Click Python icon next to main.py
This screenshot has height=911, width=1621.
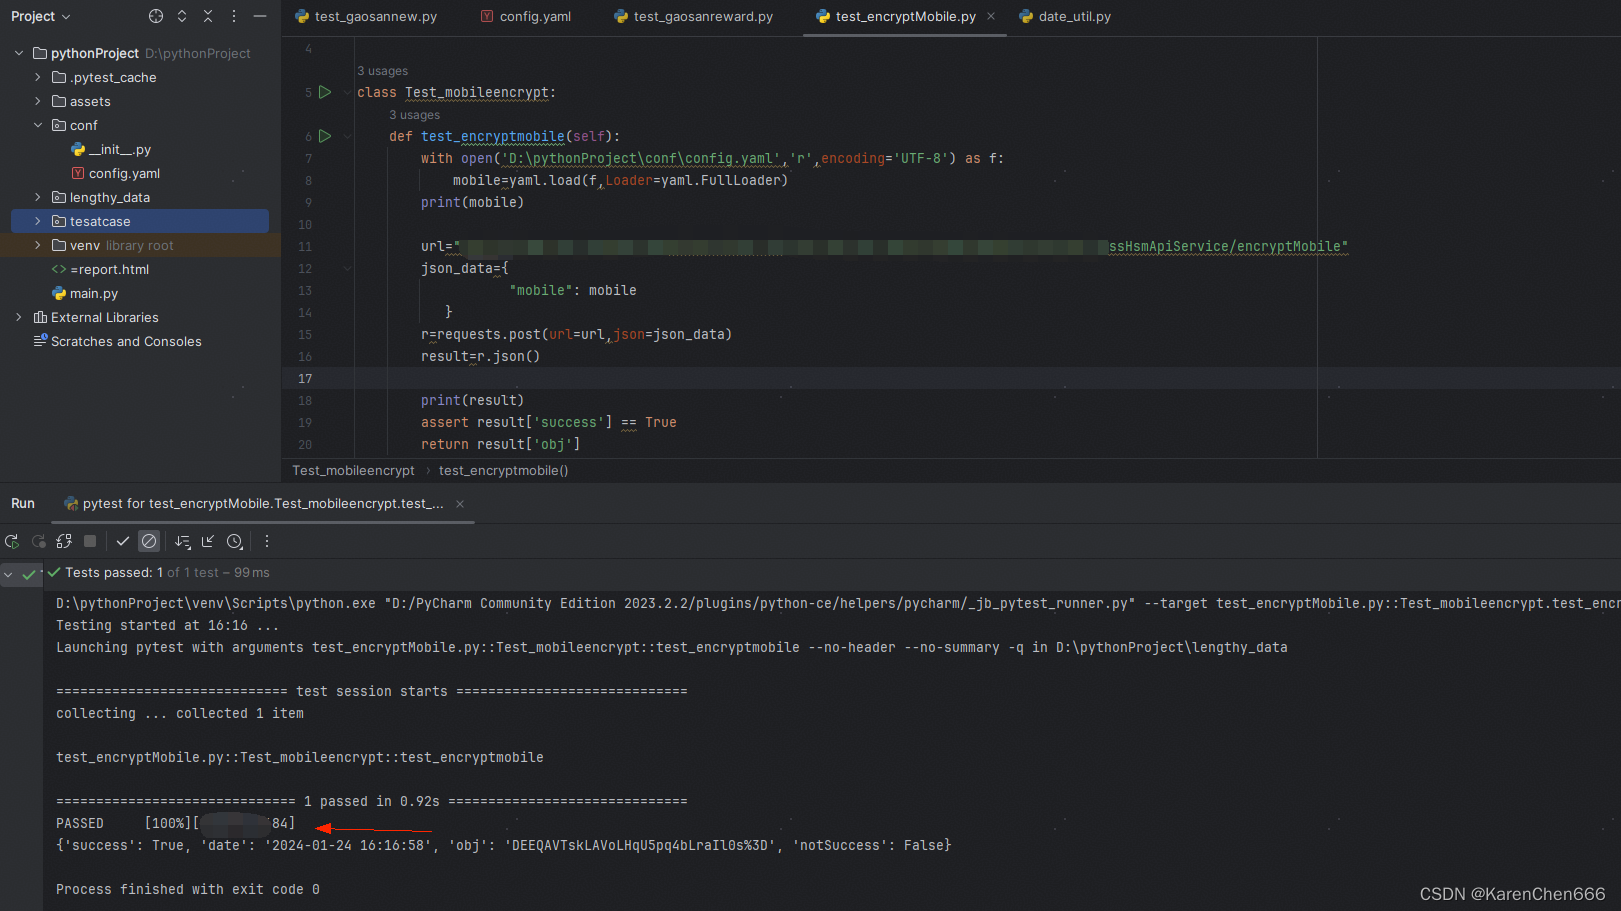point(59,293)
